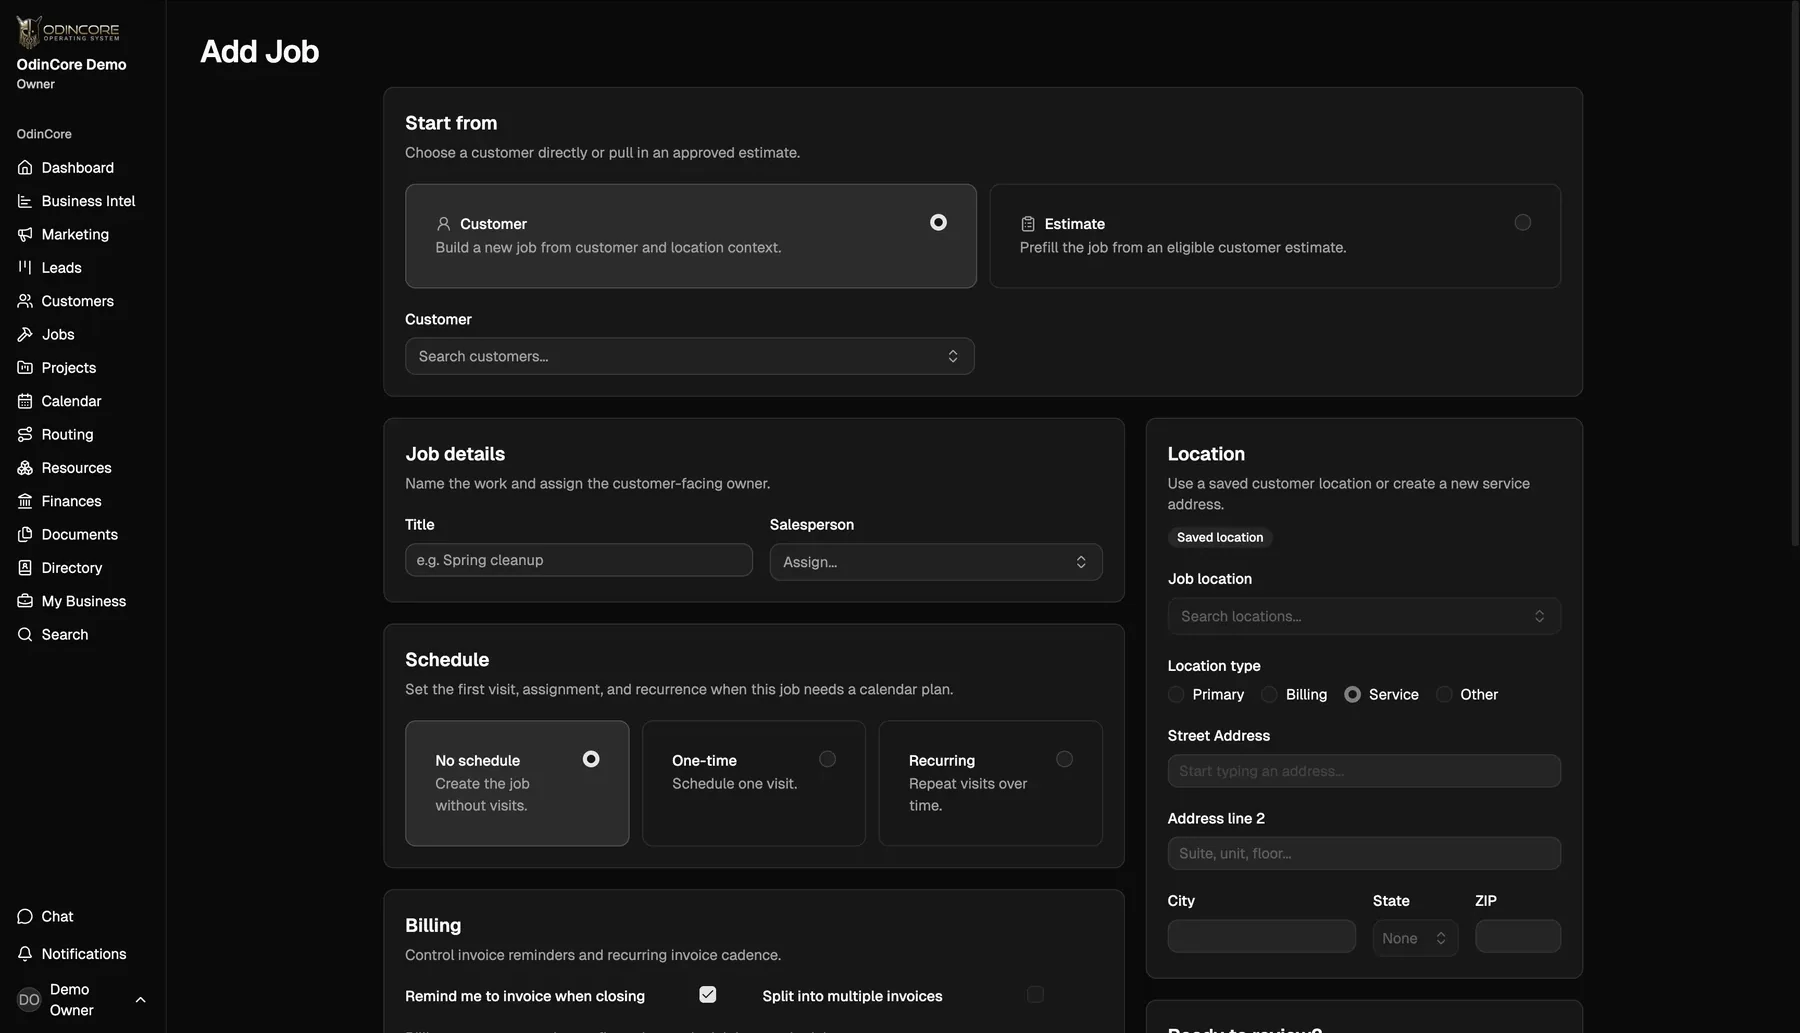Image resolution: width=1800 pixels, height=1033 pixels.
Task: Open the Salesperson Assign dropdown
Action: tap(936, 562)
